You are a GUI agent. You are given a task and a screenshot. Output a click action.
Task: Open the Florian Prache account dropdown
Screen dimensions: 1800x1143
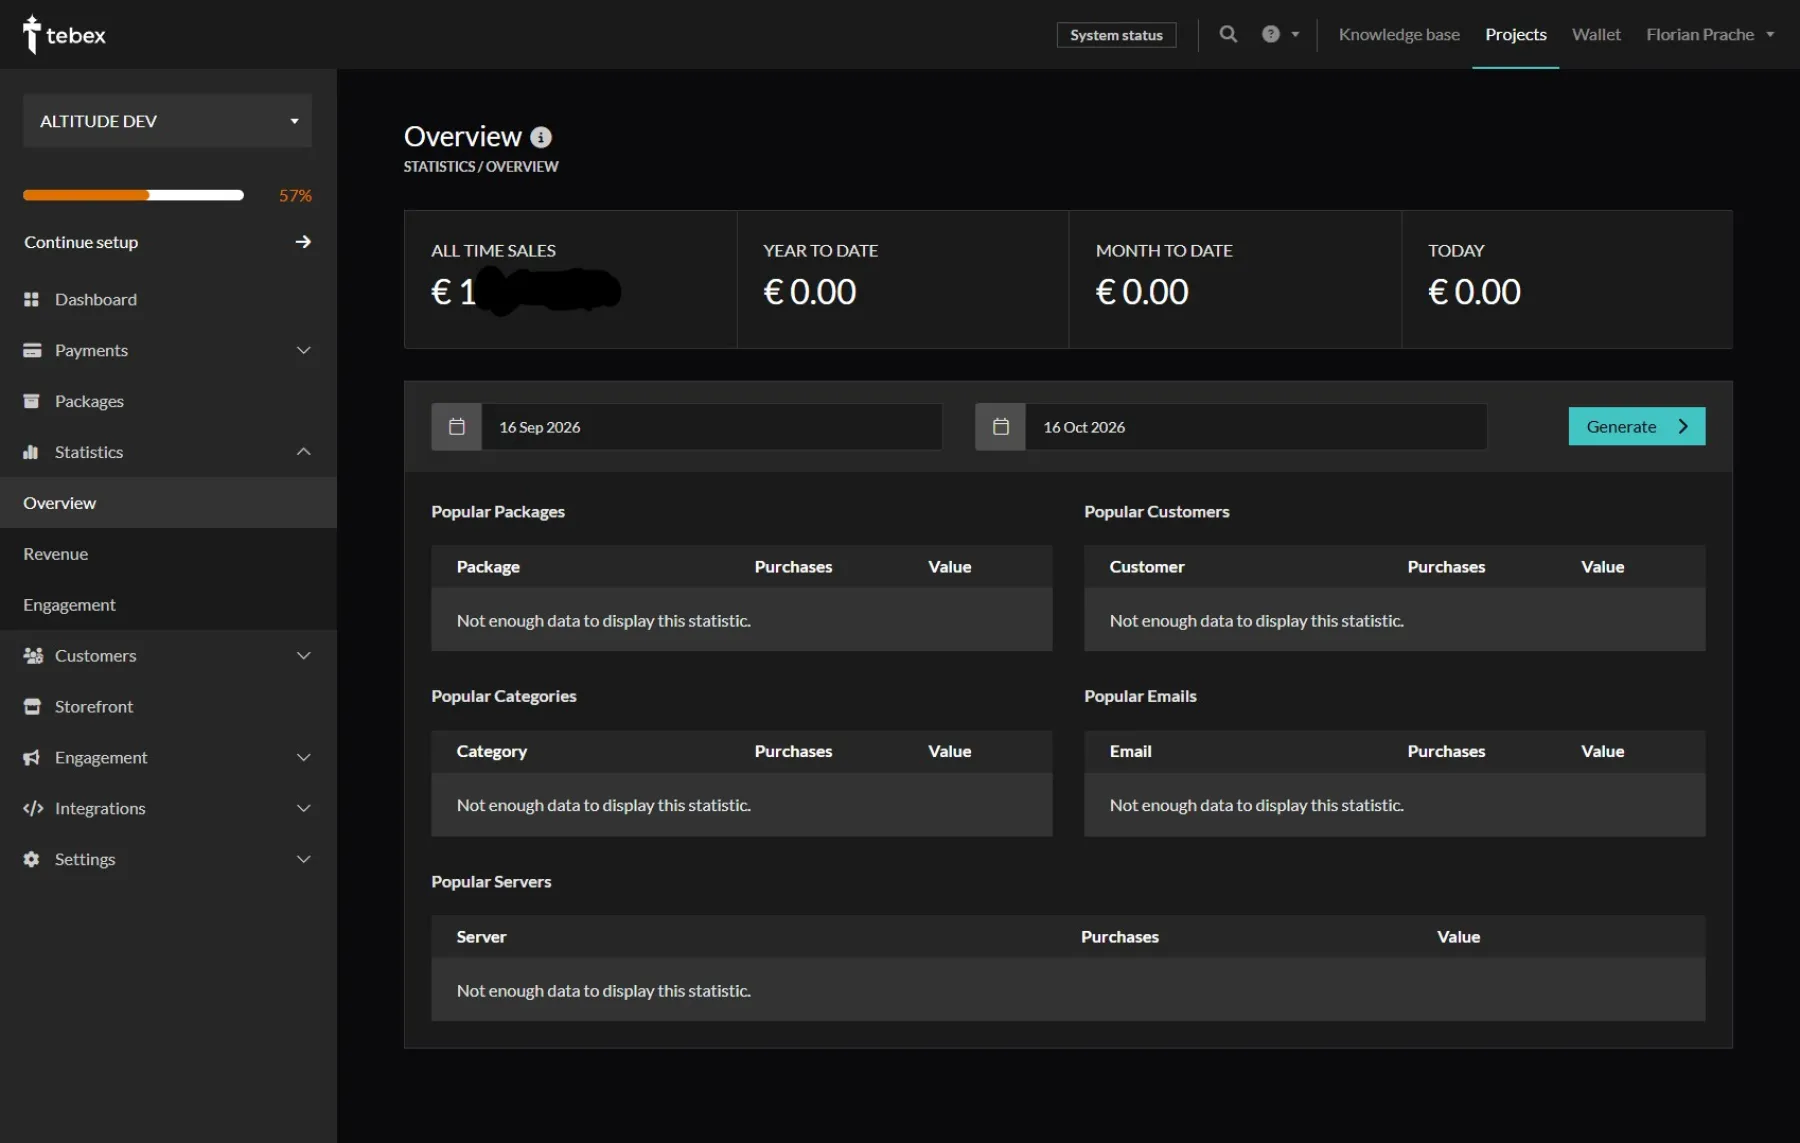1710,34
